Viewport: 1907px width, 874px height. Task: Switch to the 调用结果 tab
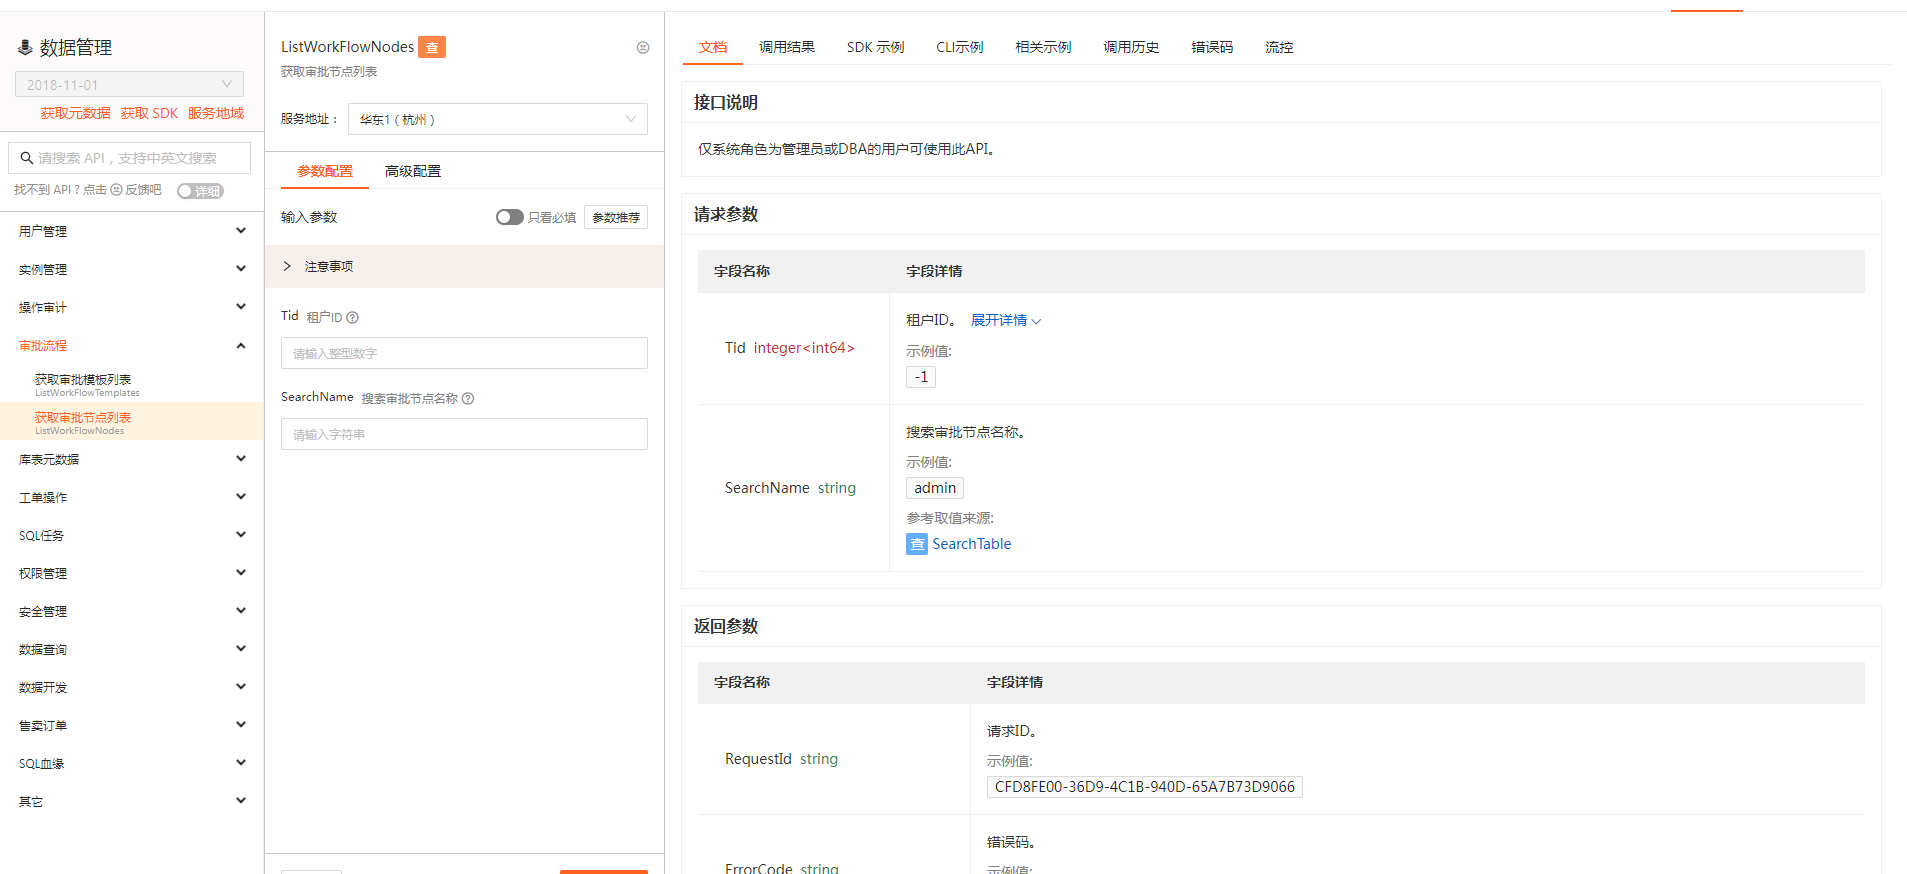point(787,47)
